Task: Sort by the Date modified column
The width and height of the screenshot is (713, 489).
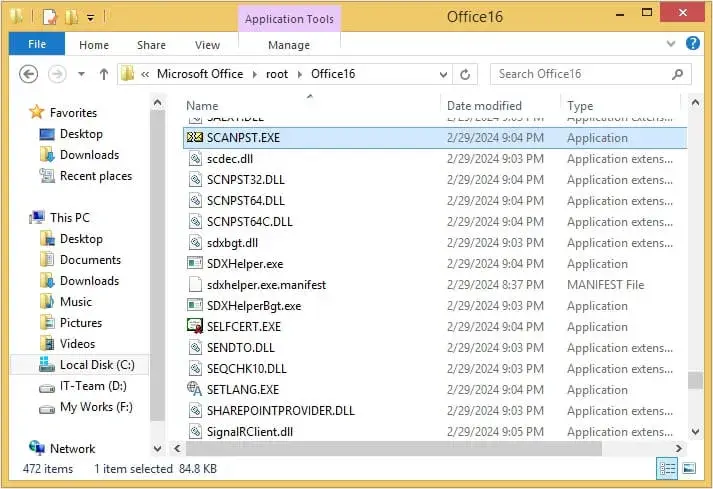Action: click(x=484, y=106)
